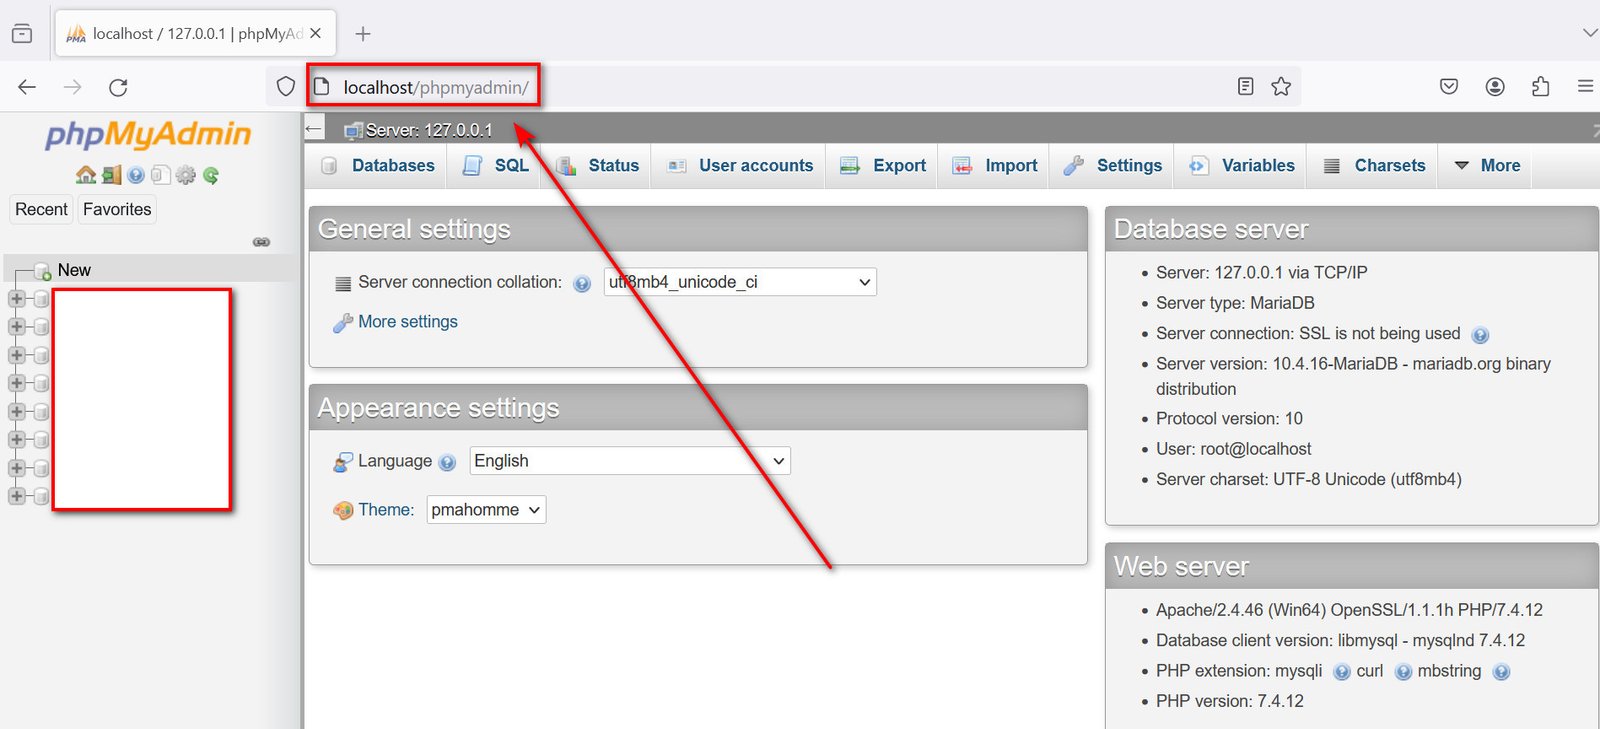Click the Export tab icon
The width and height of the screenshot is (1600, 729).
(x=850, y=166)
